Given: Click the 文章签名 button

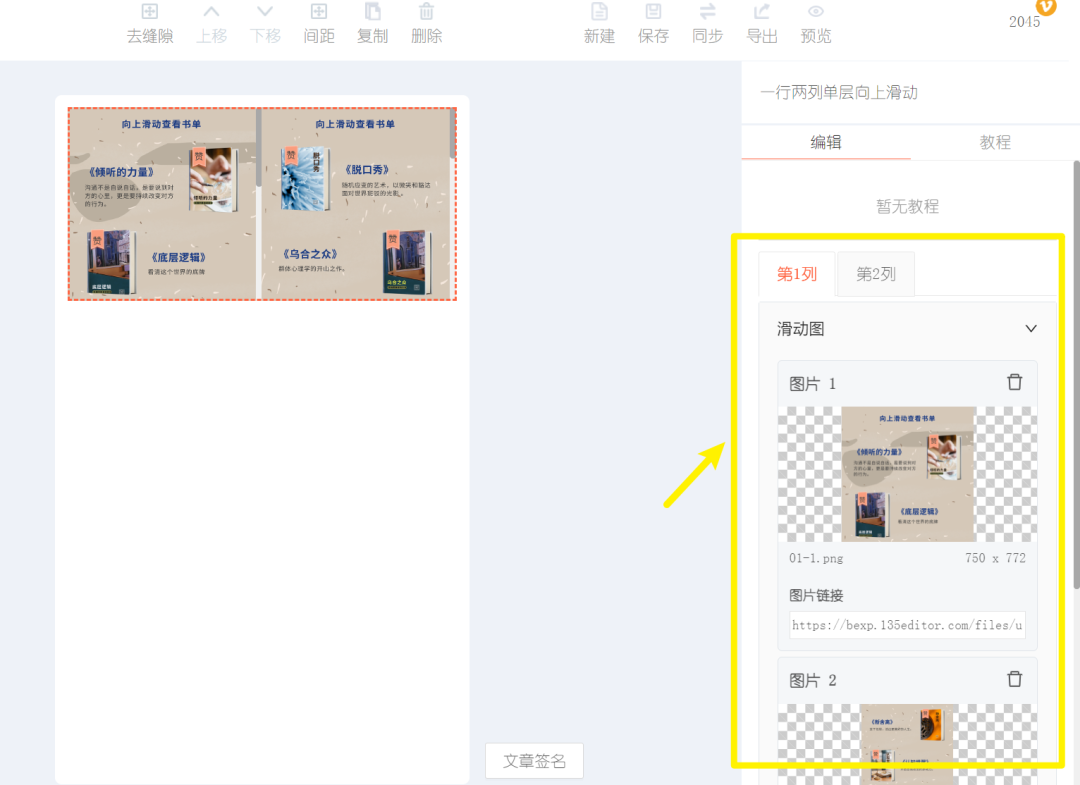Looking at the screenshot, I should click(534, 761).
